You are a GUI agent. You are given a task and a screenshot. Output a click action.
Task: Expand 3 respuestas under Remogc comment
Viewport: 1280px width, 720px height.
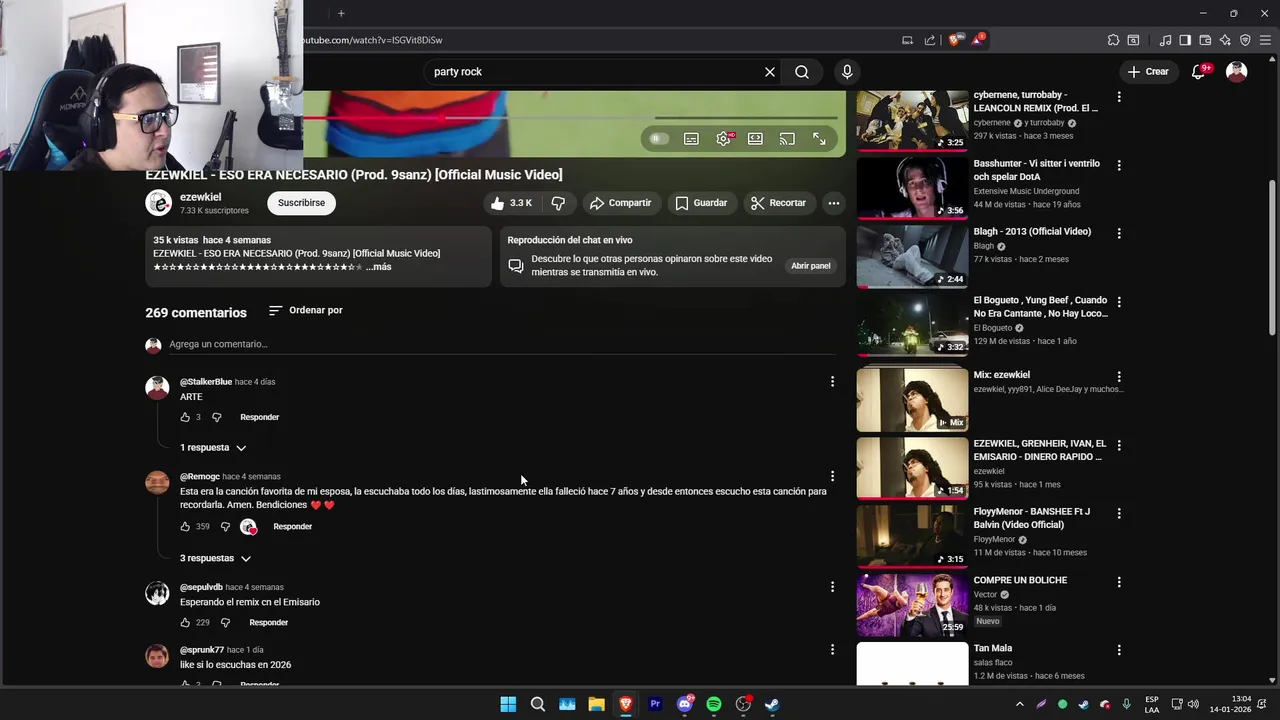(x=215, y=558)
